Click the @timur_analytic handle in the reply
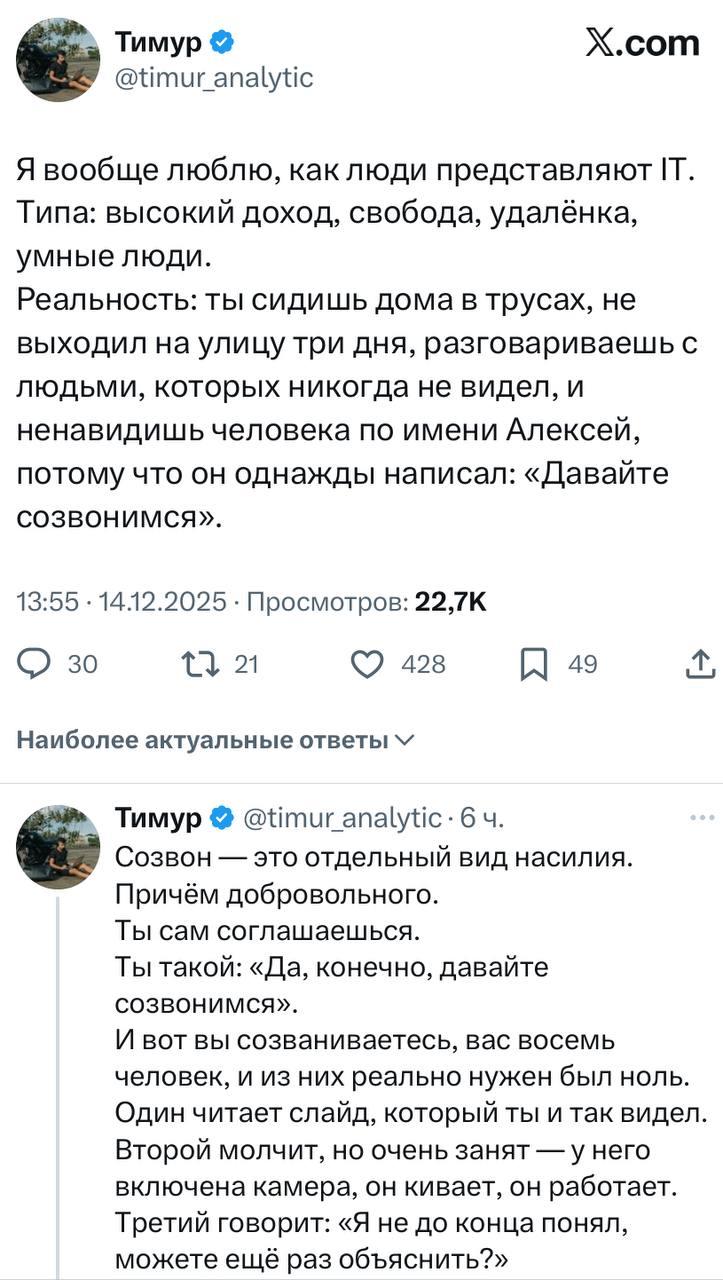 (x=339, y=818)
